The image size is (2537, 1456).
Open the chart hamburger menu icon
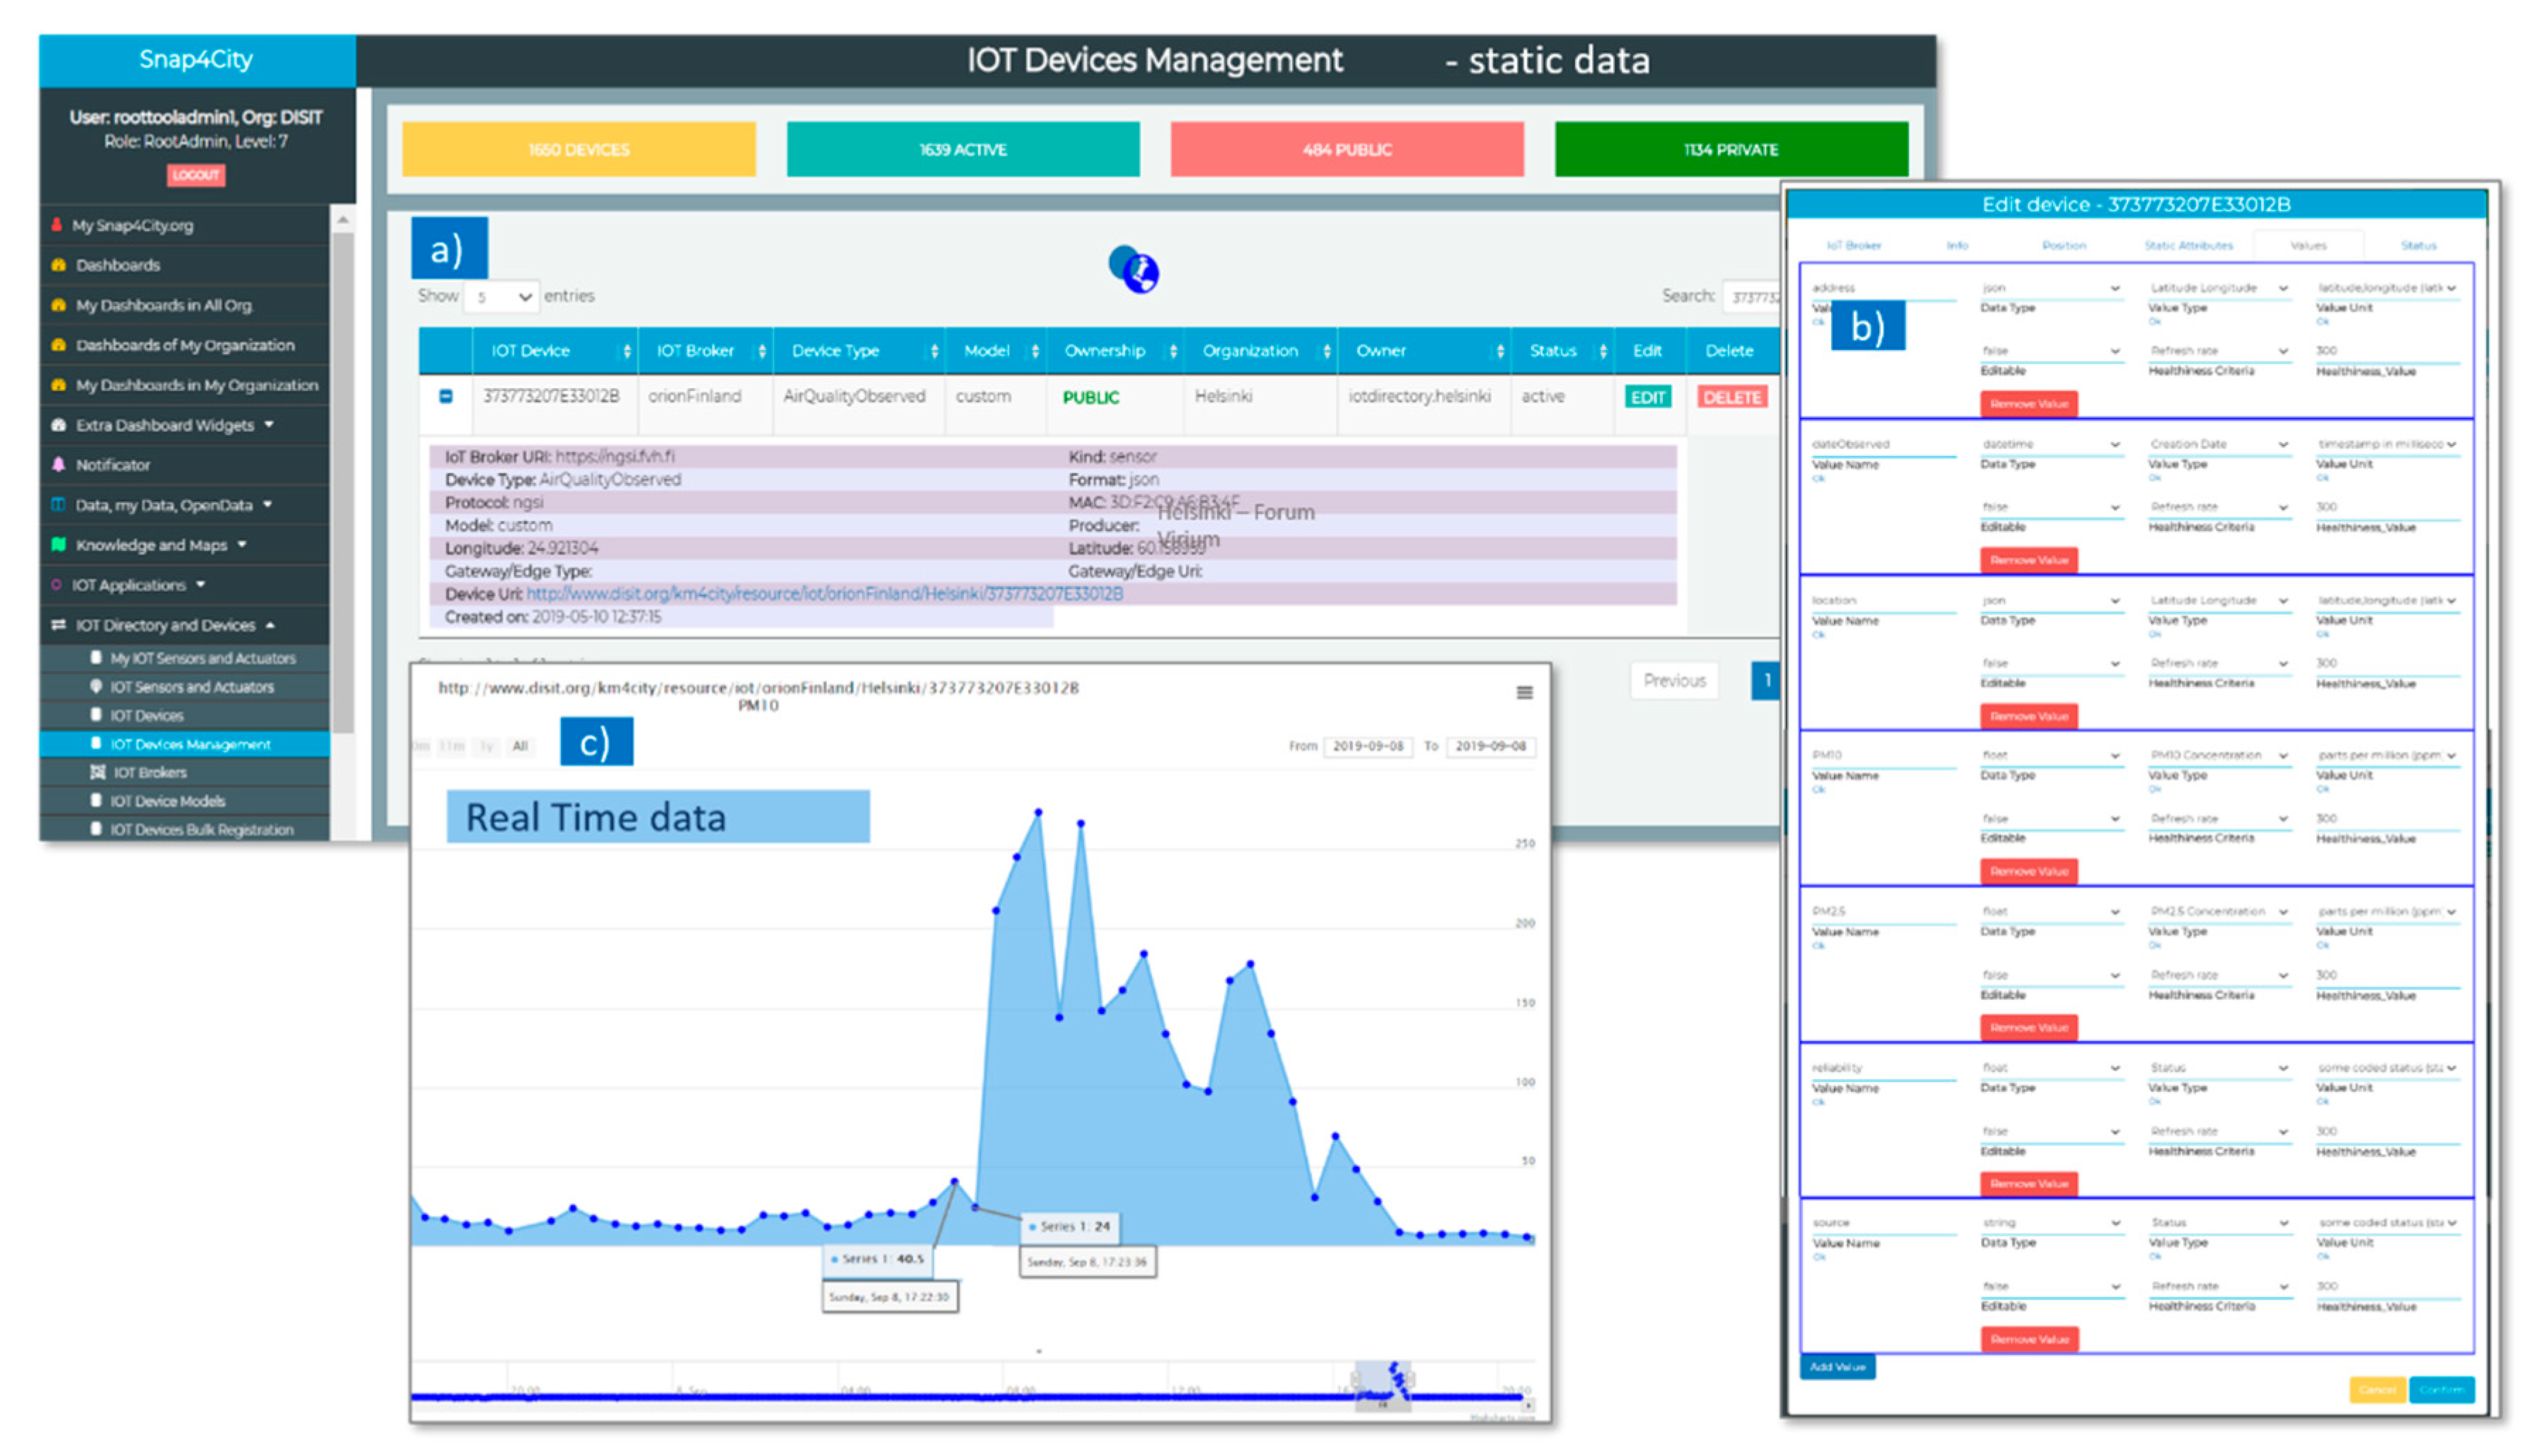1524,692
